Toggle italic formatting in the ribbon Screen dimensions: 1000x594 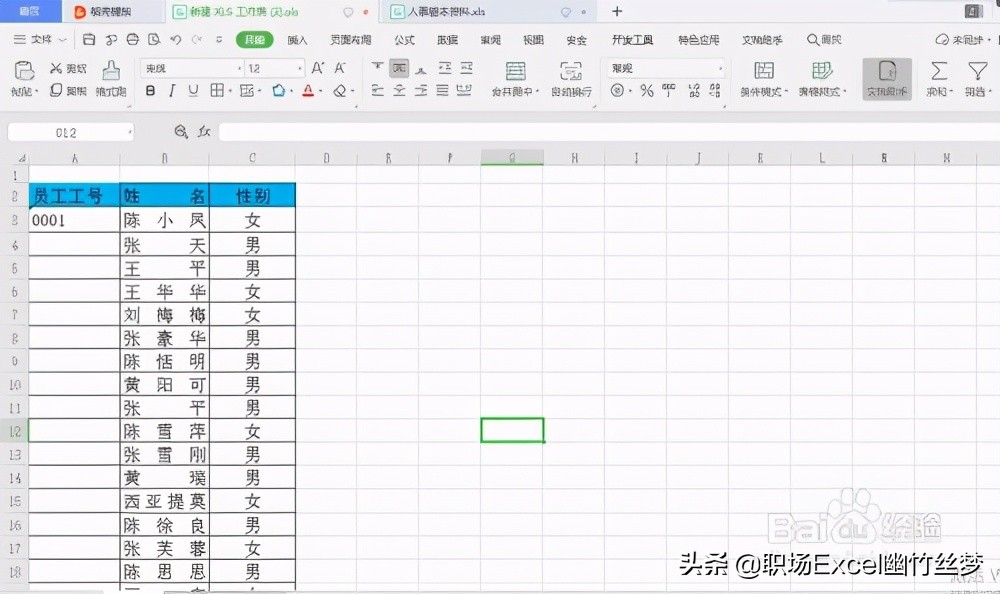pyautogui.click(x=171, y=90)
